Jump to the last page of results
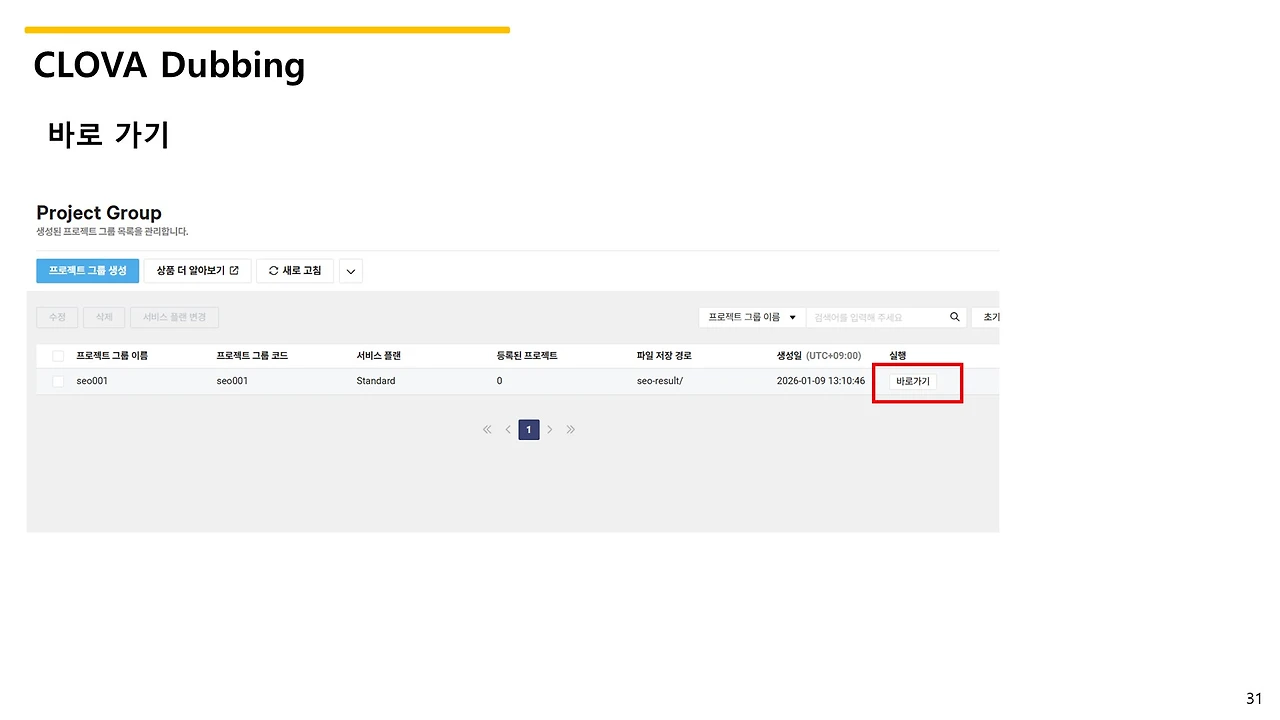 [x=571, y=429]
